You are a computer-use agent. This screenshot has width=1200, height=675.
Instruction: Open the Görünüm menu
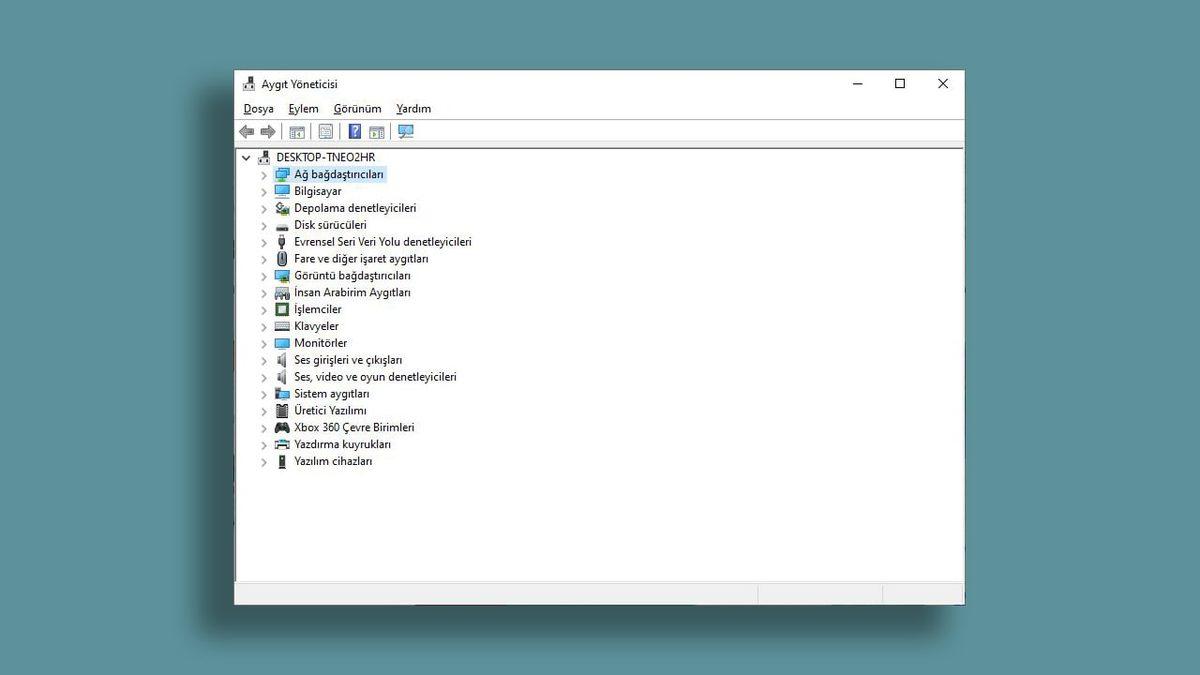[356, 108]
